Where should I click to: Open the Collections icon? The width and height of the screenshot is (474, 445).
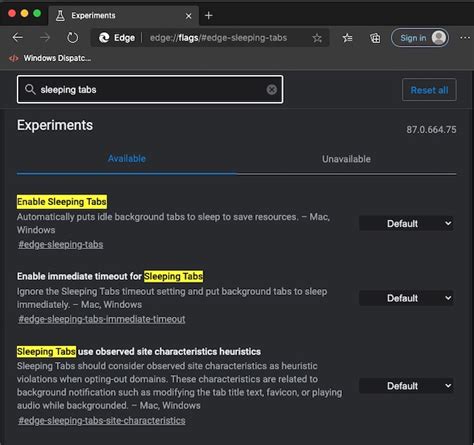[375, 38]
